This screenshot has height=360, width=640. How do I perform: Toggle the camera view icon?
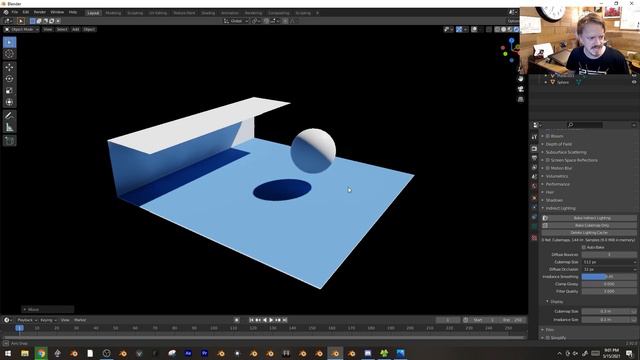point(520,89)
